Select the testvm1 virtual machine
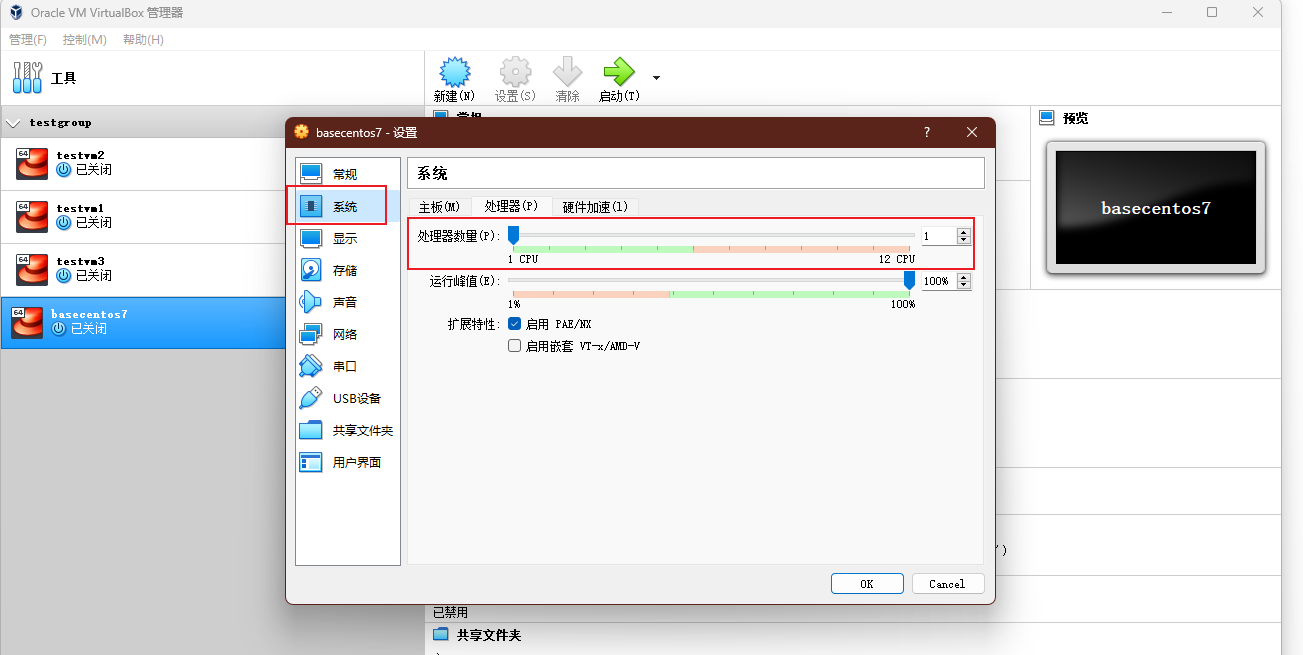 click(212, 216)
